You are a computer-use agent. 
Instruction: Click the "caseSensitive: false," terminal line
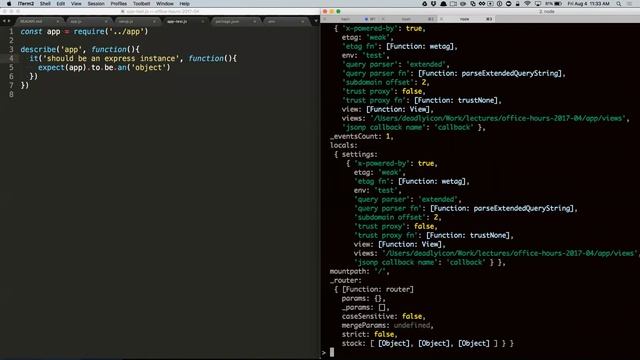(384, 316)
